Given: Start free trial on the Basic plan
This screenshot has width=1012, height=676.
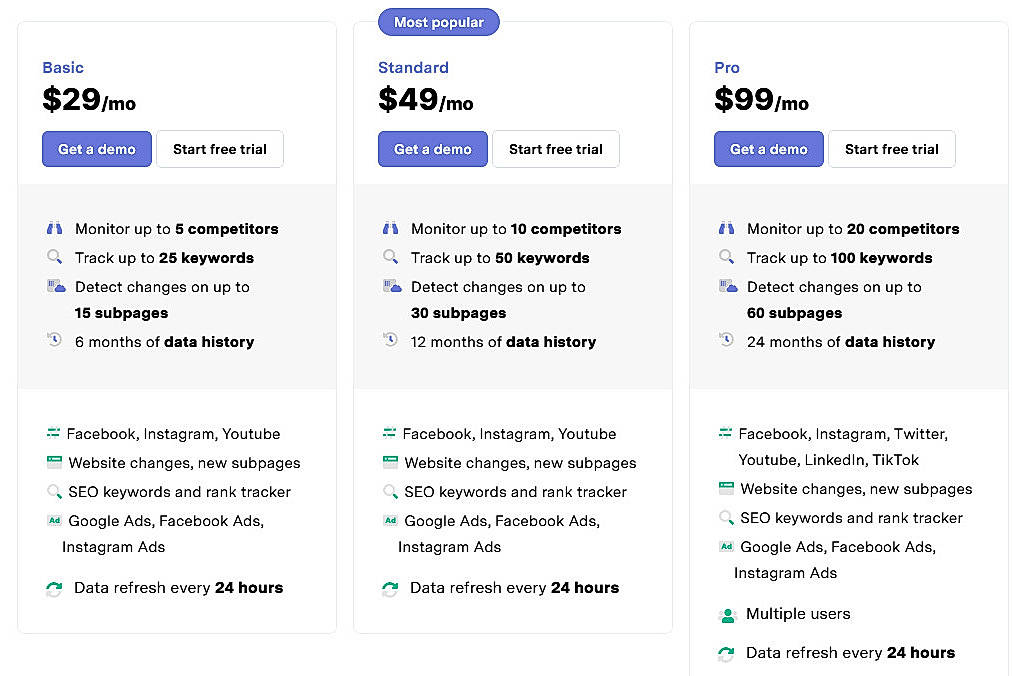Looking at the screenshot, I should point(219,149).
